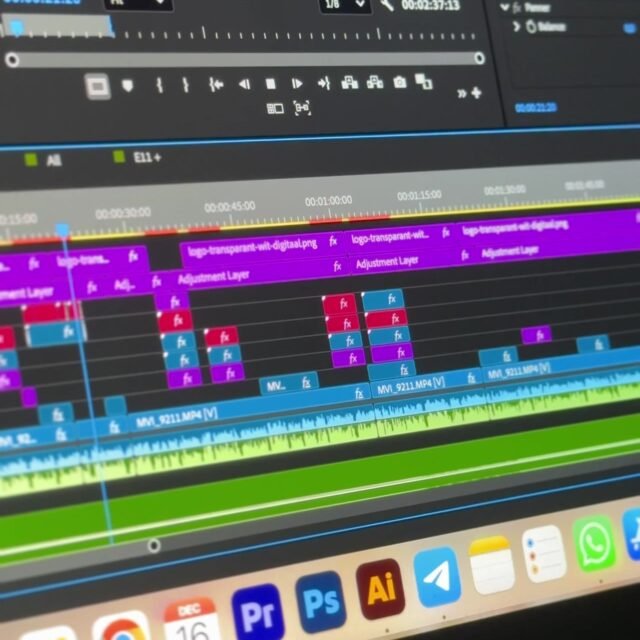Grab the left handle of monitor zoom bar
This screenshot has width=640, height=640.
pos(12,60)
